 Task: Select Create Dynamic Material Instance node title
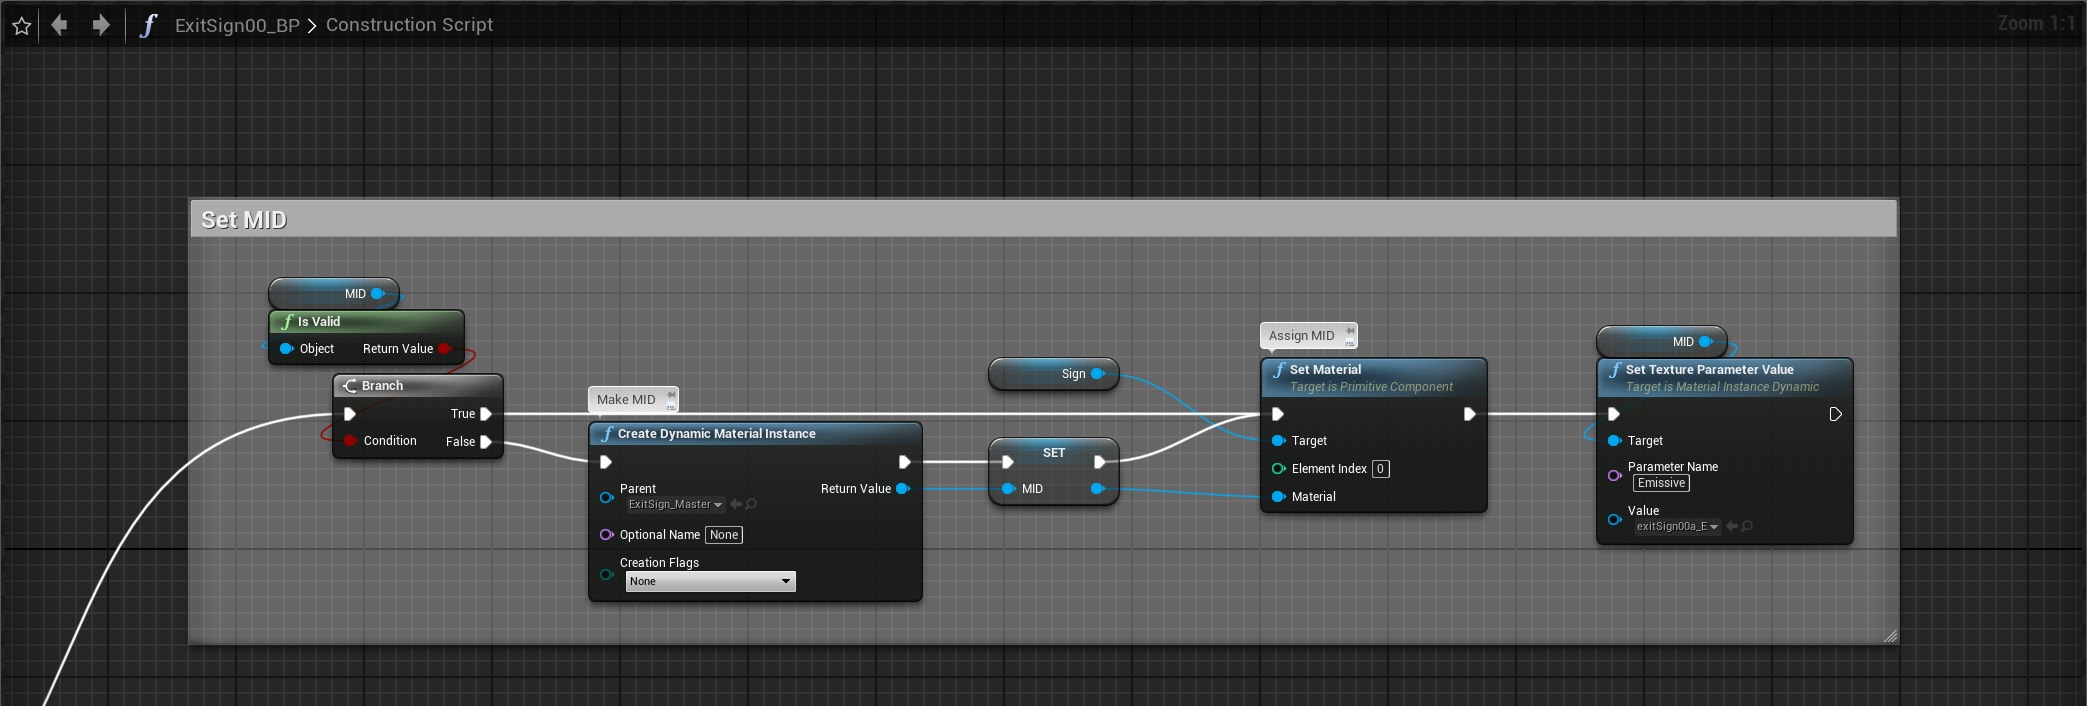[716, 434]
